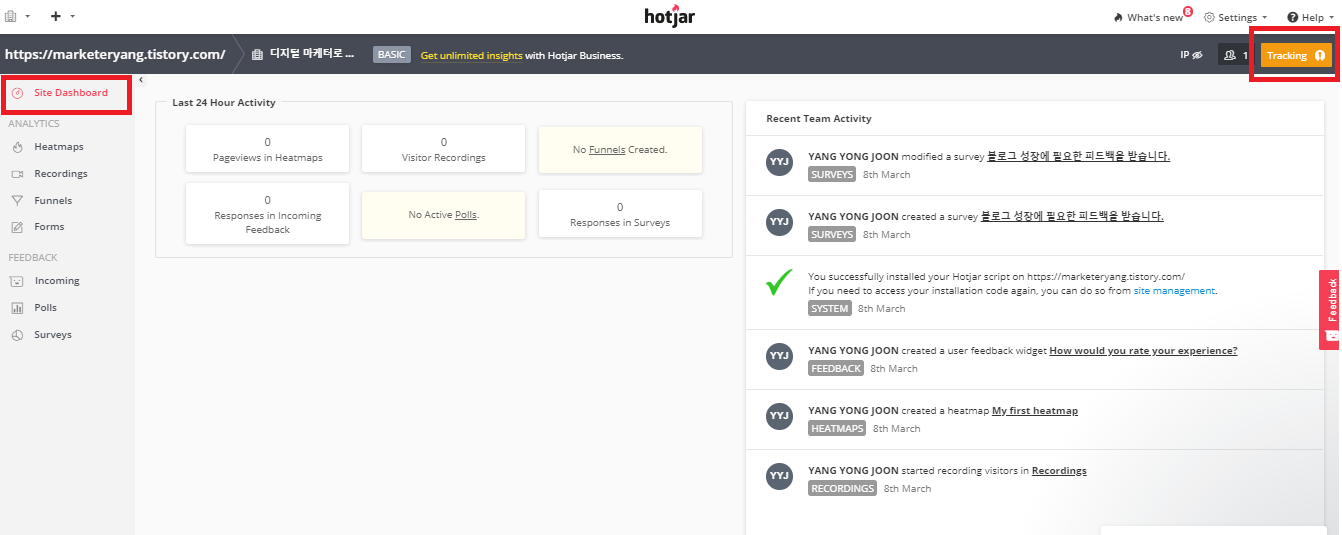Click YYJ avatar beside started recording entry
Viewport: 1342px width, 535px height.
(x=779, y=477)
